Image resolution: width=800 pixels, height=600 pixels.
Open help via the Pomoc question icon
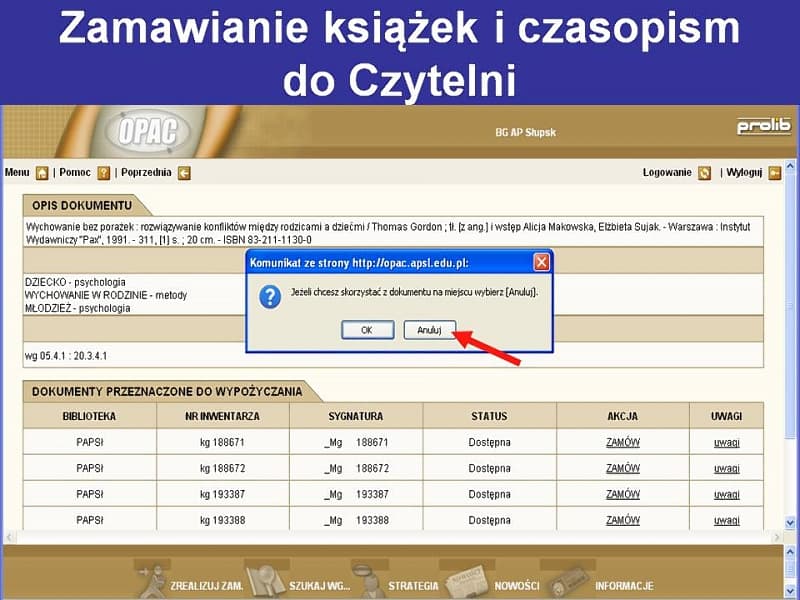tap(103, 173)
